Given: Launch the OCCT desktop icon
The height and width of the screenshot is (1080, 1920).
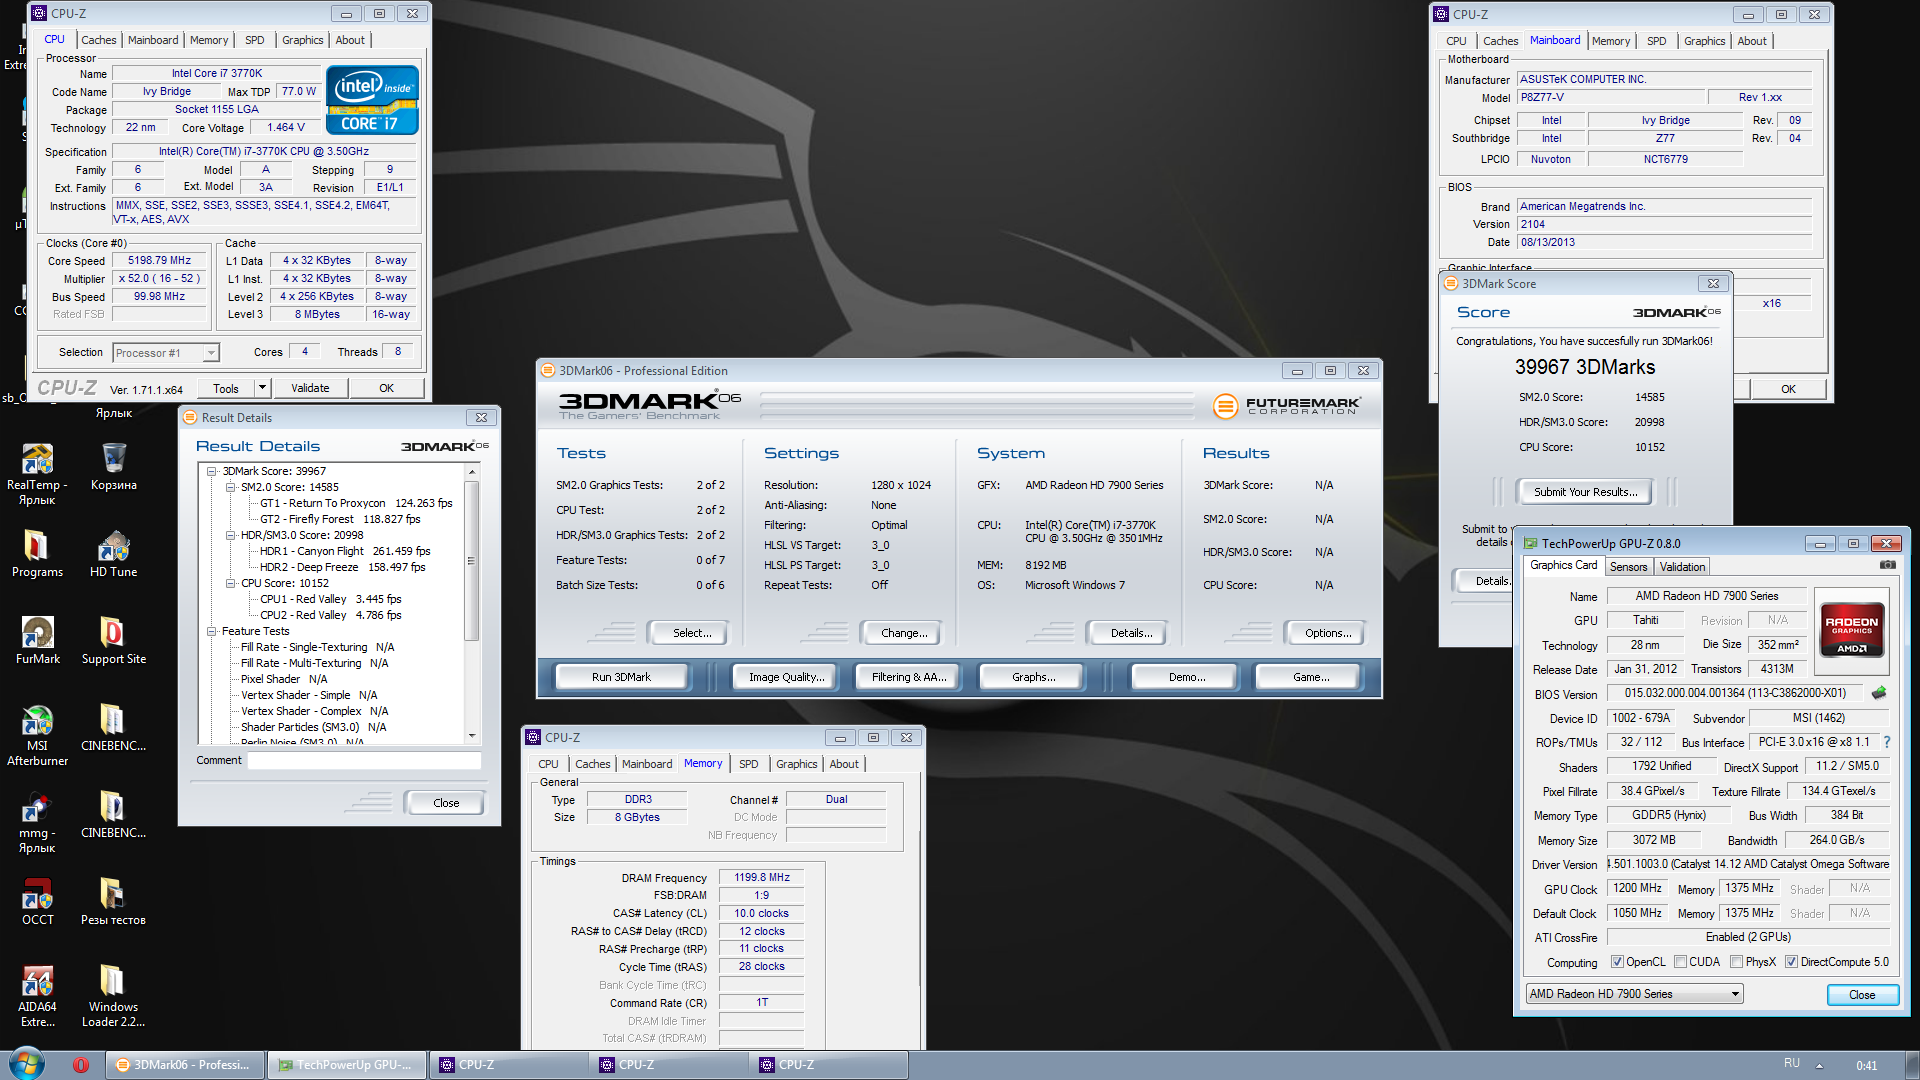Looking at the screenshot, I should [37, 901].
